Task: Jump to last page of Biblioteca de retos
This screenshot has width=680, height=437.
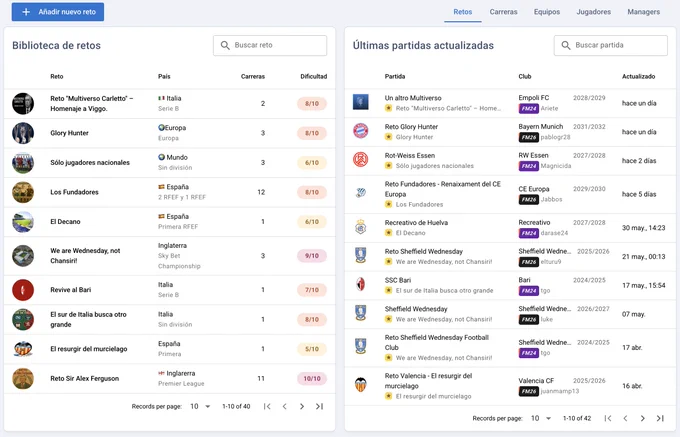Action: coord(319,406)
